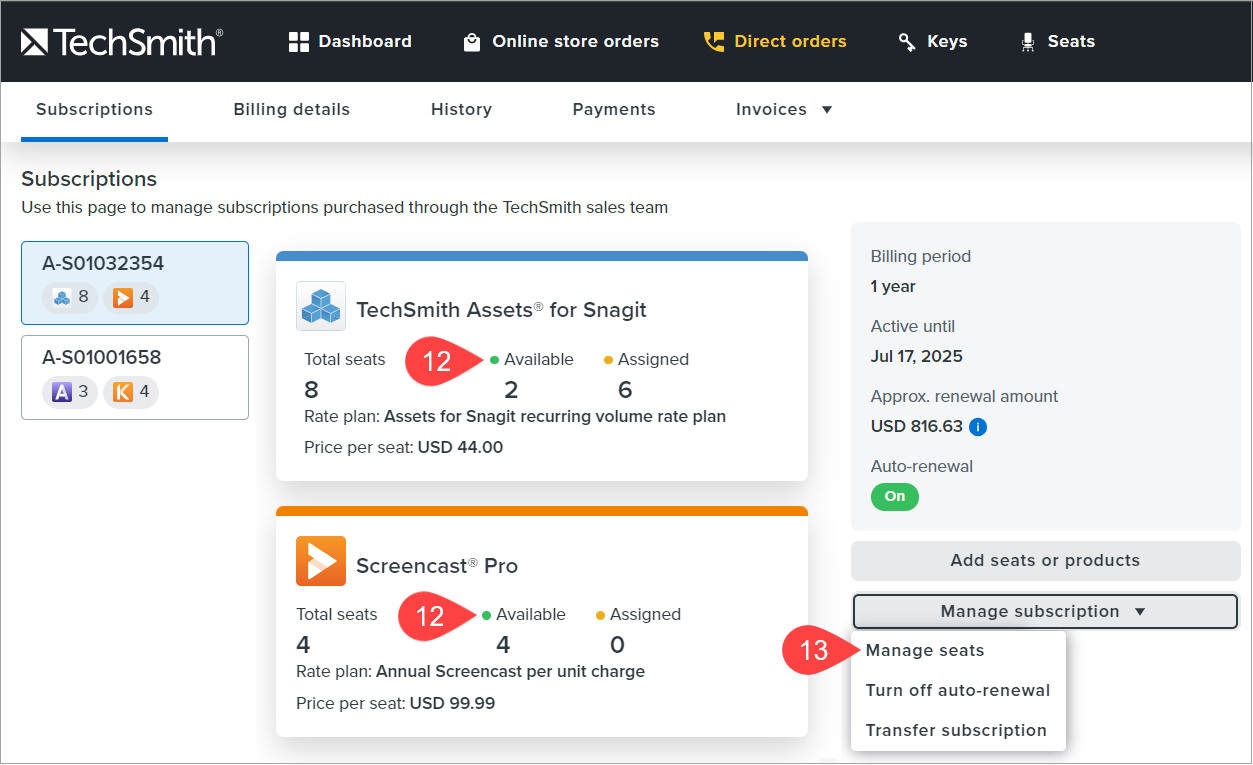Select subscription A-S01001658 in the list
This screenshot has height=765, width=1253.
[134, 376]
